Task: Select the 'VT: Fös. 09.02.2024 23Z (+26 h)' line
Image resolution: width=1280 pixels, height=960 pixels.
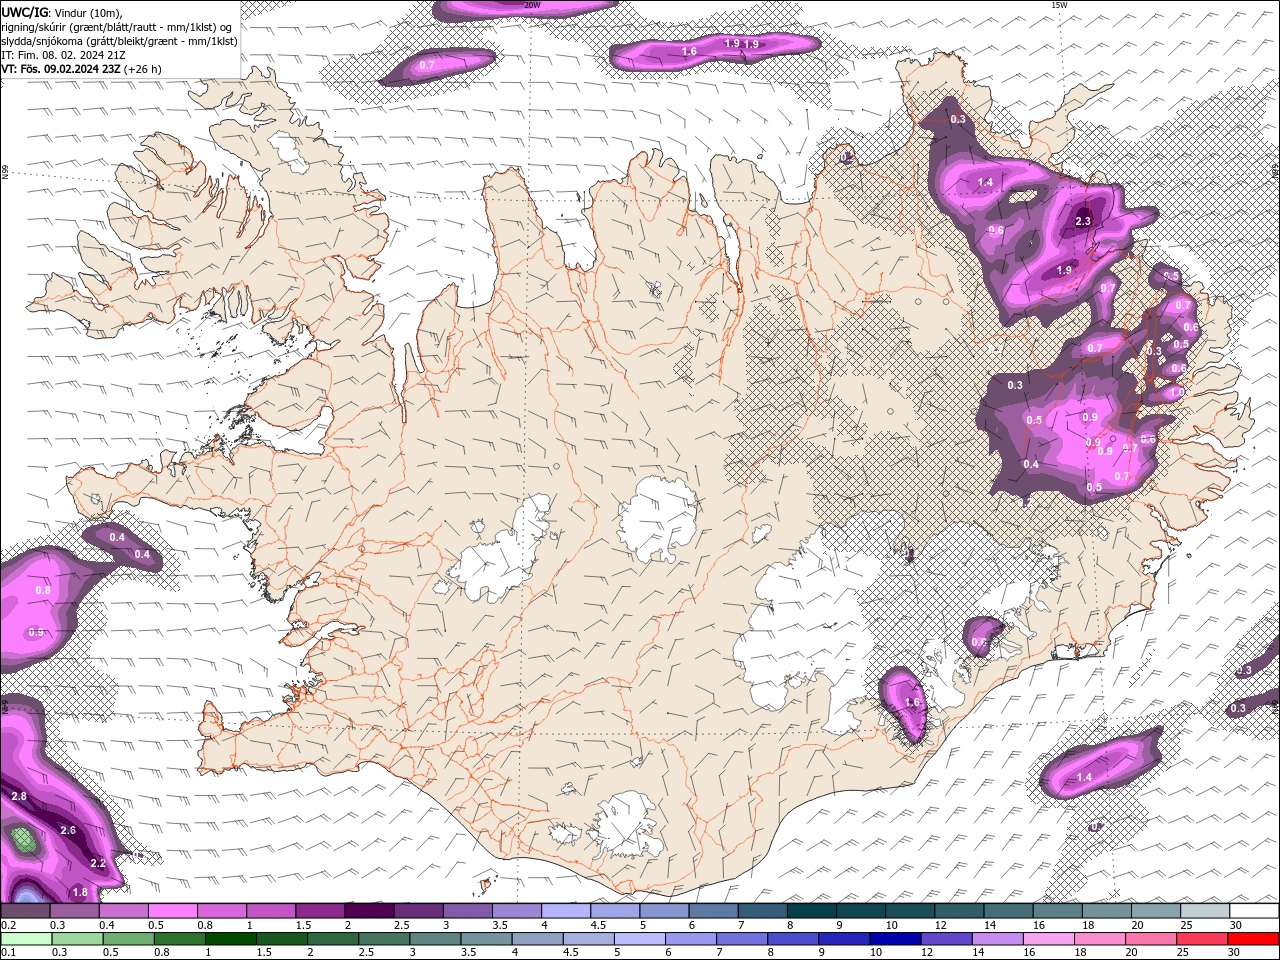Action: (x=82, y=69)
